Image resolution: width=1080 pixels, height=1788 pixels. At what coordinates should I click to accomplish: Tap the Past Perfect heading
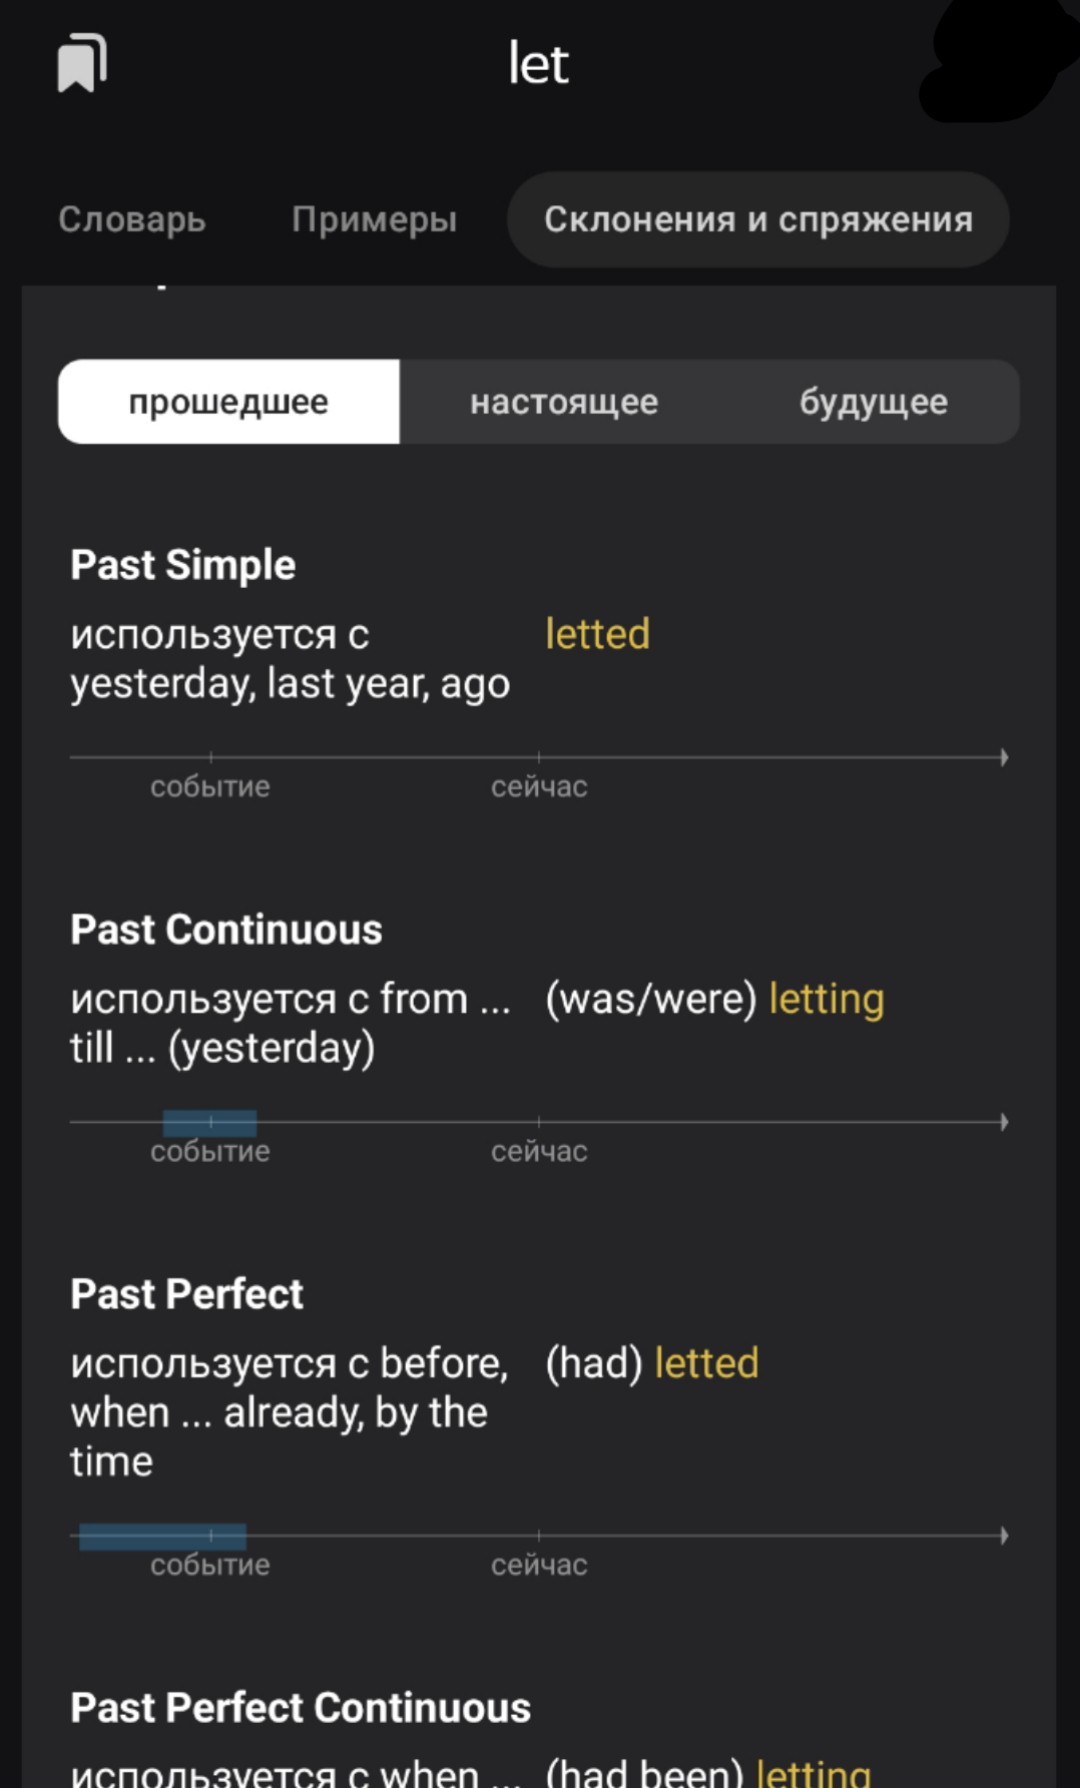(187, 1294)
